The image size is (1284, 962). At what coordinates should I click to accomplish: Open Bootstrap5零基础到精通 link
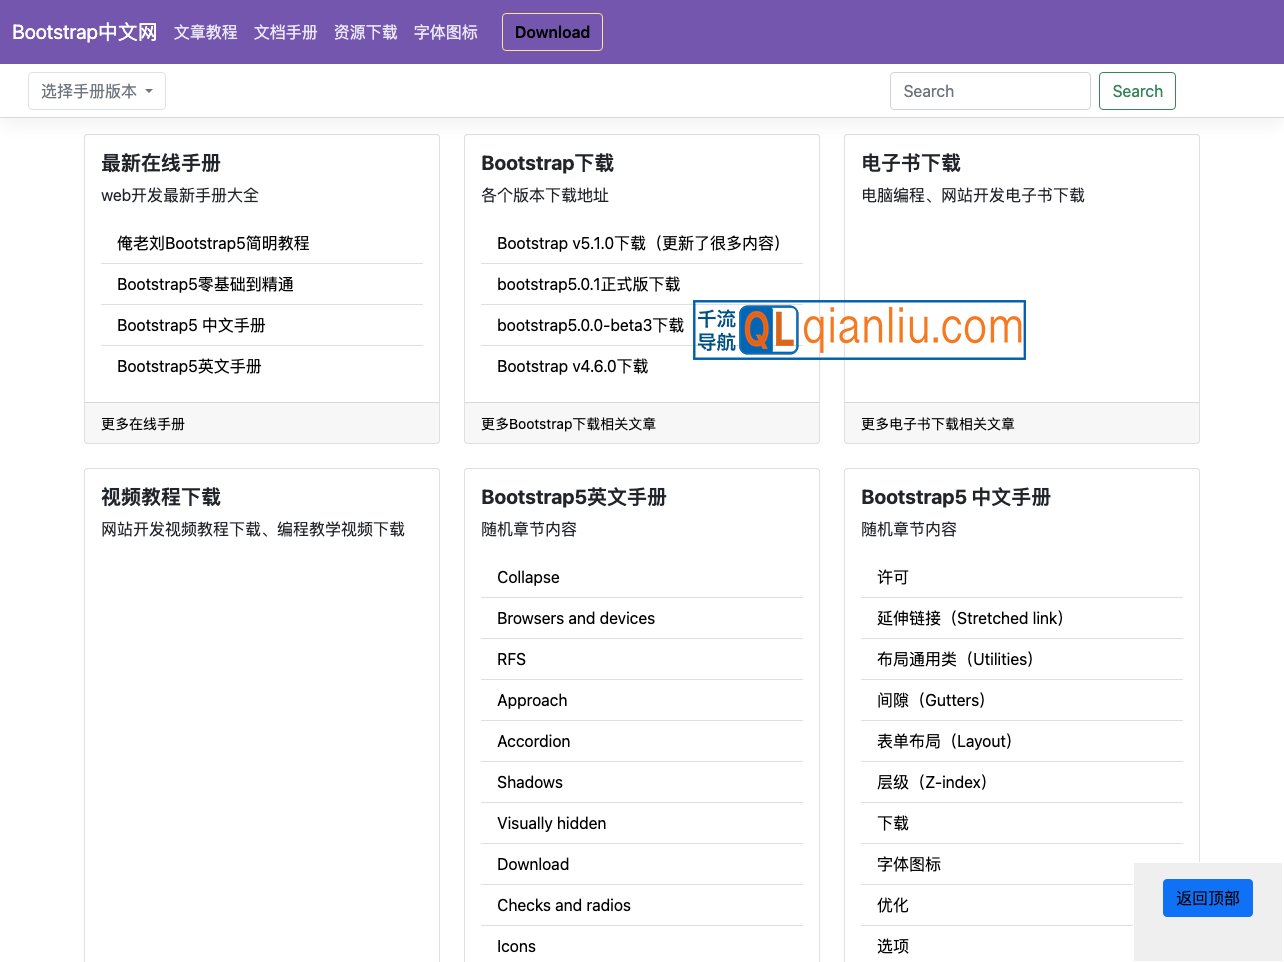(x=205, y=284)
